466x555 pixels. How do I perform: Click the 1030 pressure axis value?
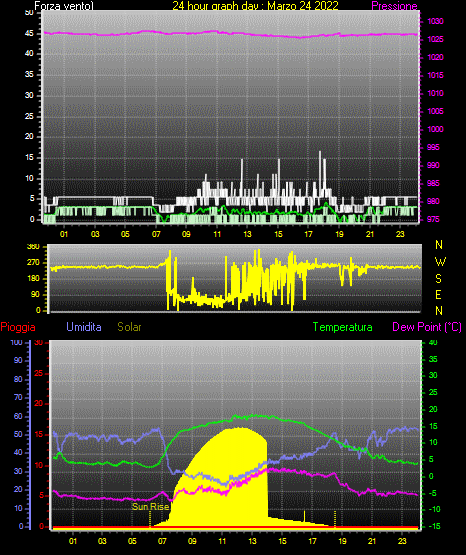pyautogui.click(x=435, y=21)
